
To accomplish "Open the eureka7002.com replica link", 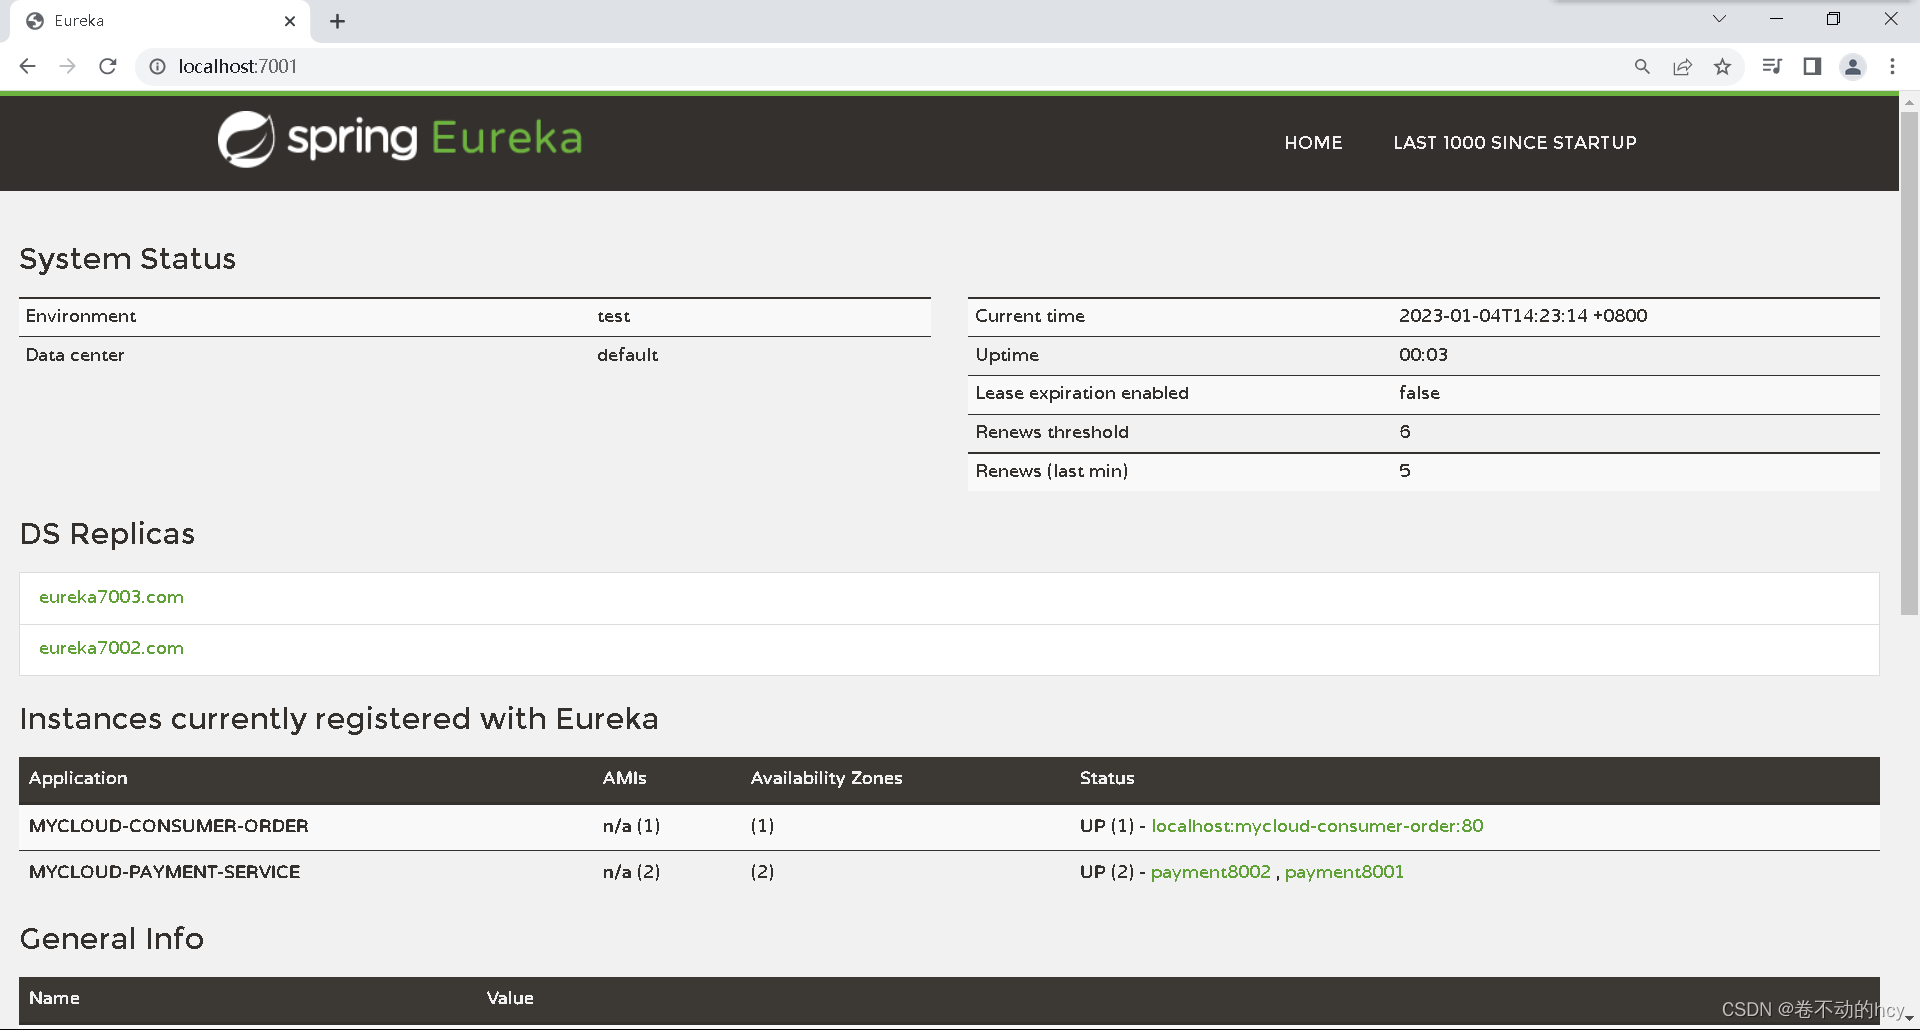I will coord(111,648).
